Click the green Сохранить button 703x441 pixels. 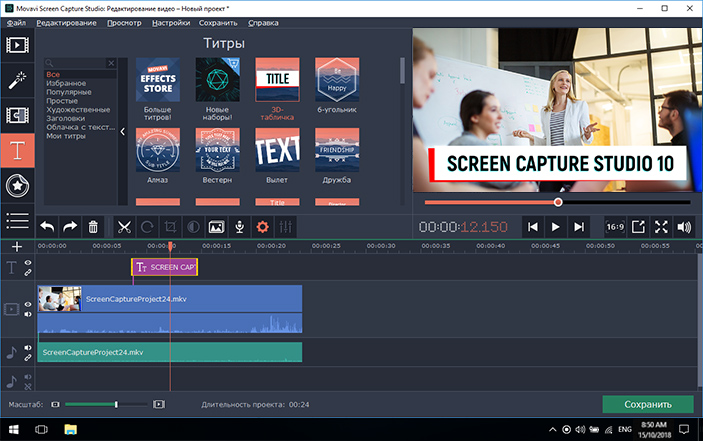pyautogui.click(x=647, y=405)
